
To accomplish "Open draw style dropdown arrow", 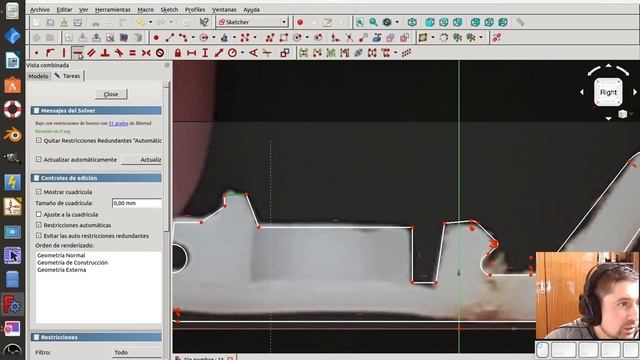I will click(397, 22).
